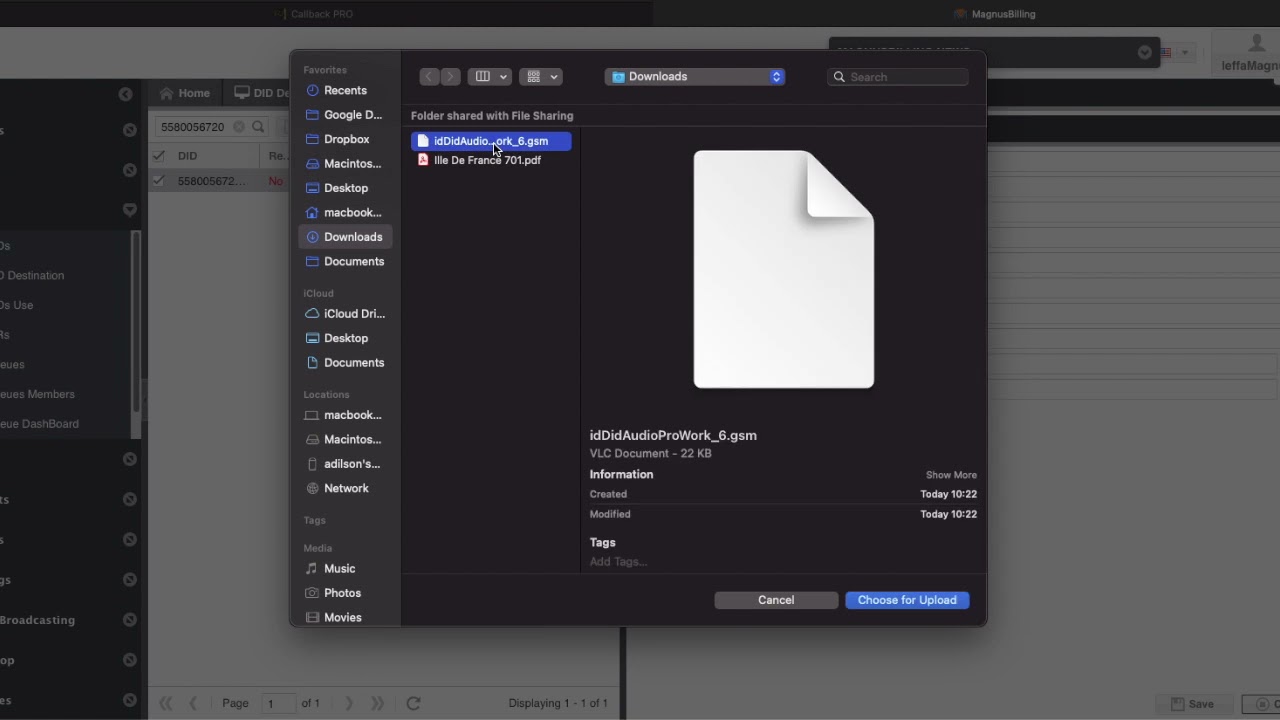
Task: Click the Save button in the form
Action: coord(1192,704)
